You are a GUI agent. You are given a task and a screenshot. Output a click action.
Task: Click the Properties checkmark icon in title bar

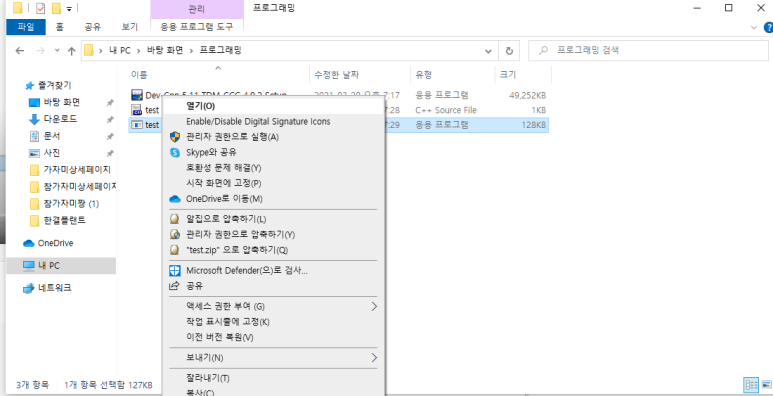point(40,8)
